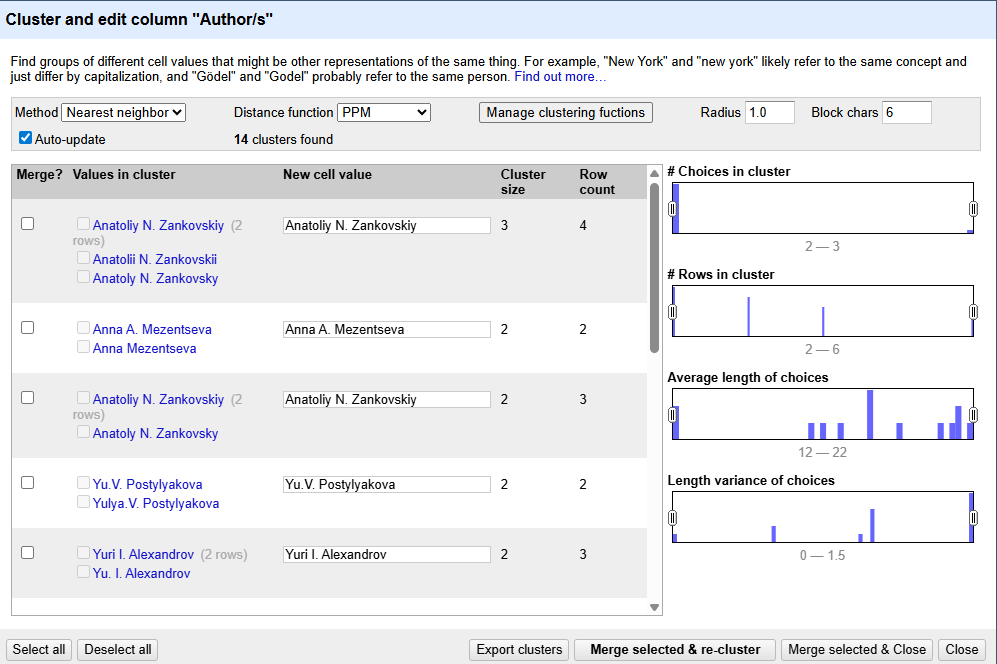Focus the Block chars input field
The width and height of the screenshot is (997, 664).
(906, 113)
